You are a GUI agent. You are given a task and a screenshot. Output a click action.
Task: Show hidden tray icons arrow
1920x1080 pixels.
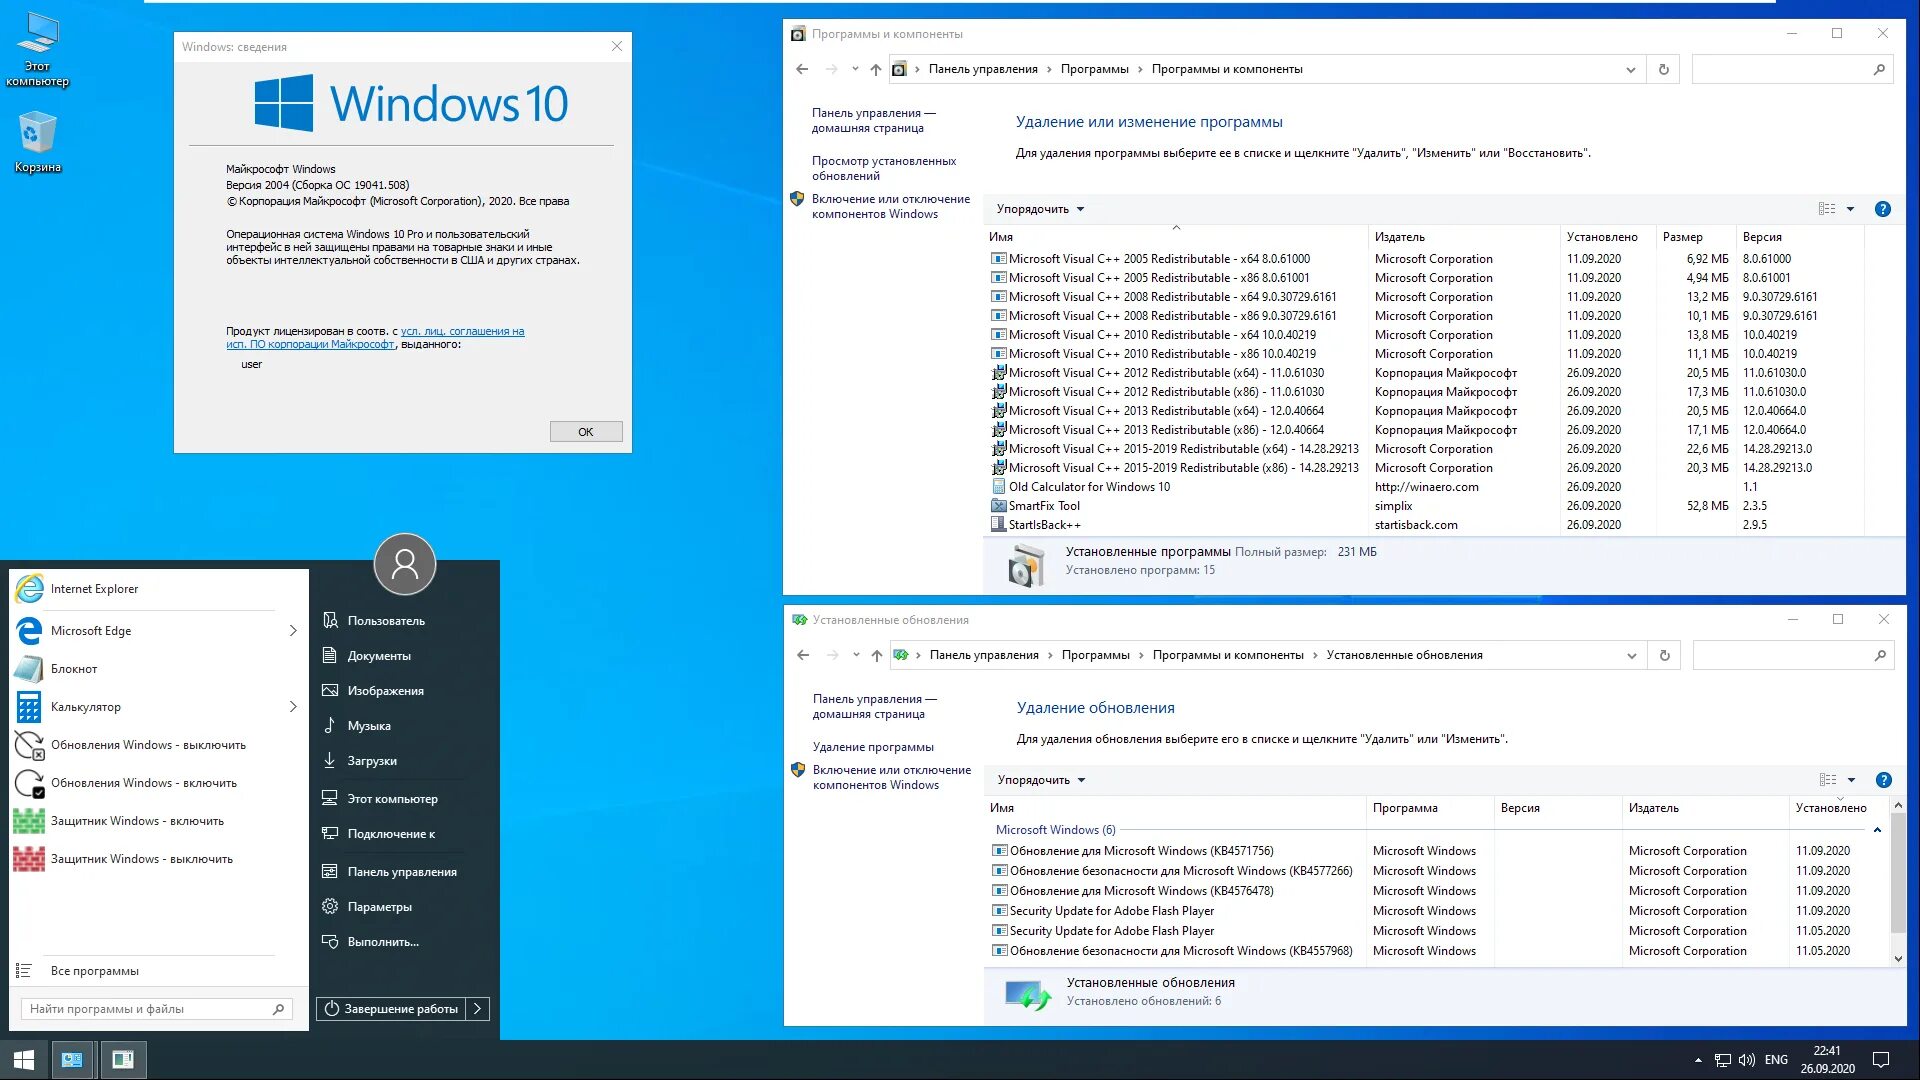pyautogui.click(x=1698, y=1060)
